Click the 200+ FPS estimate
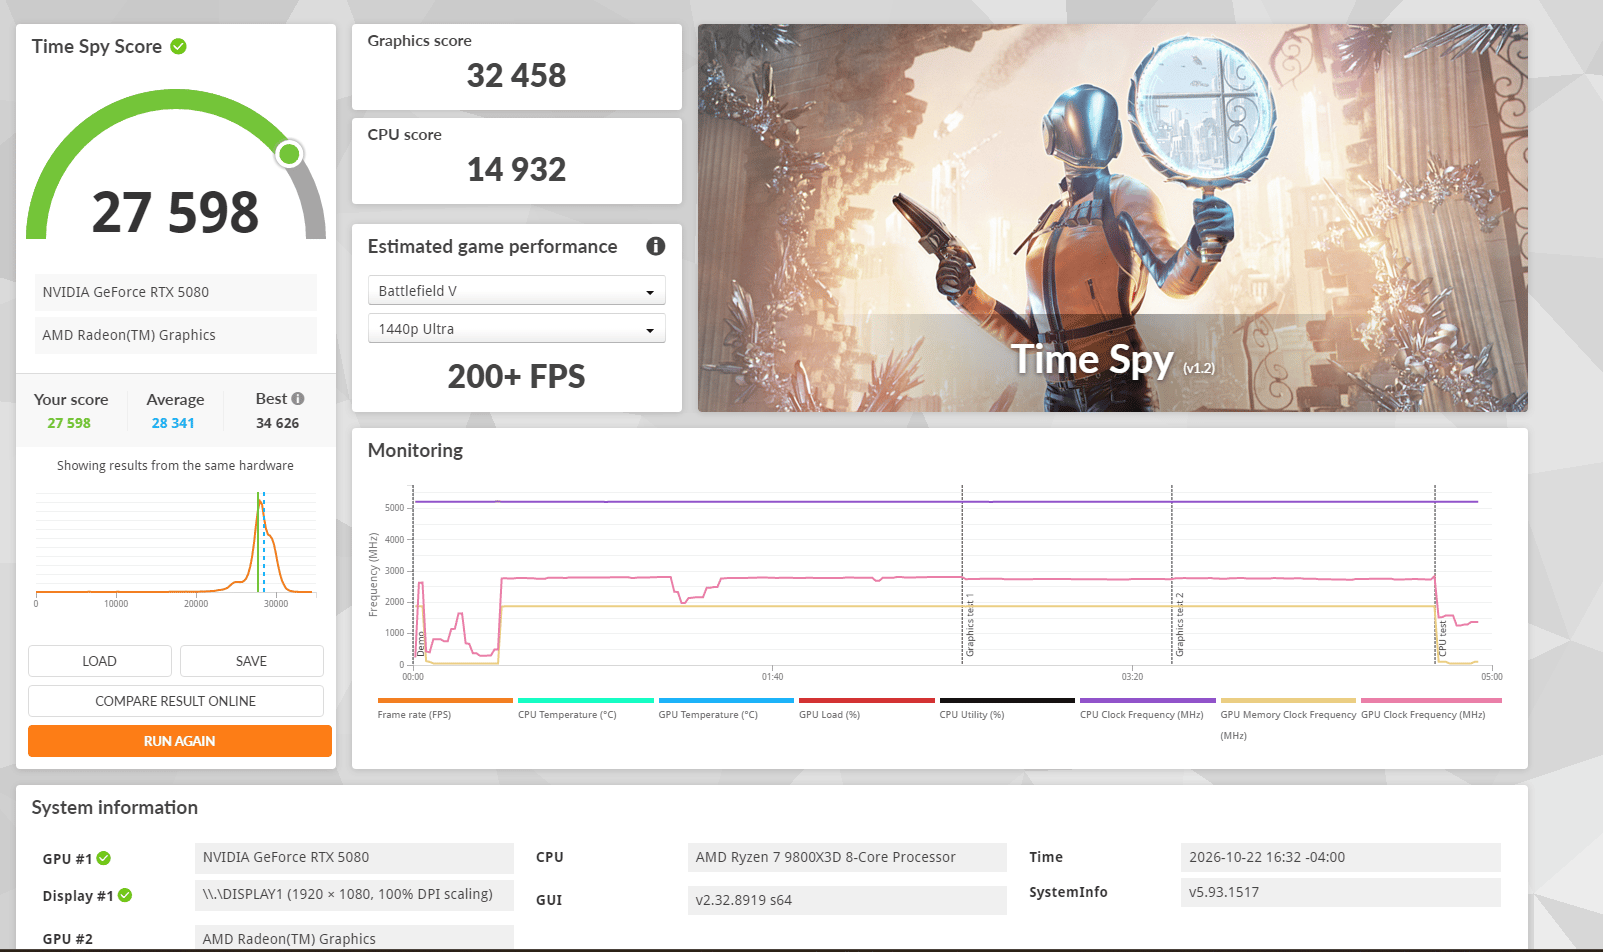This screenshot has width=1603, height=952. [516, 376]
